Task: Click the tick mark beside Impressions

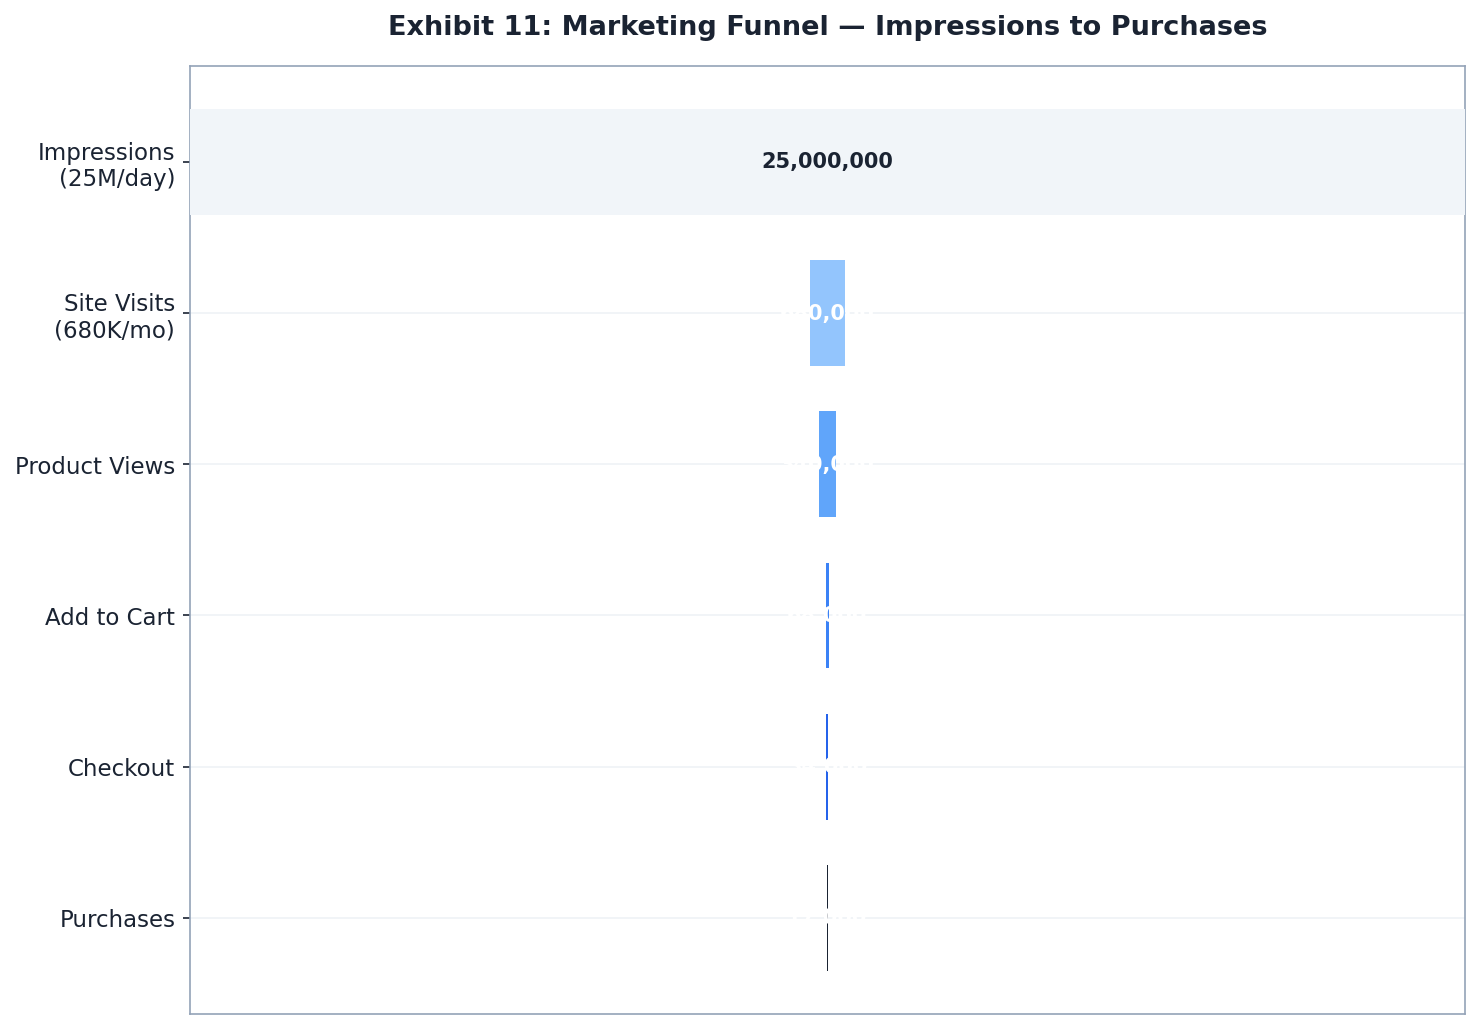Action: pyautogui.click(x=185, y=163)
